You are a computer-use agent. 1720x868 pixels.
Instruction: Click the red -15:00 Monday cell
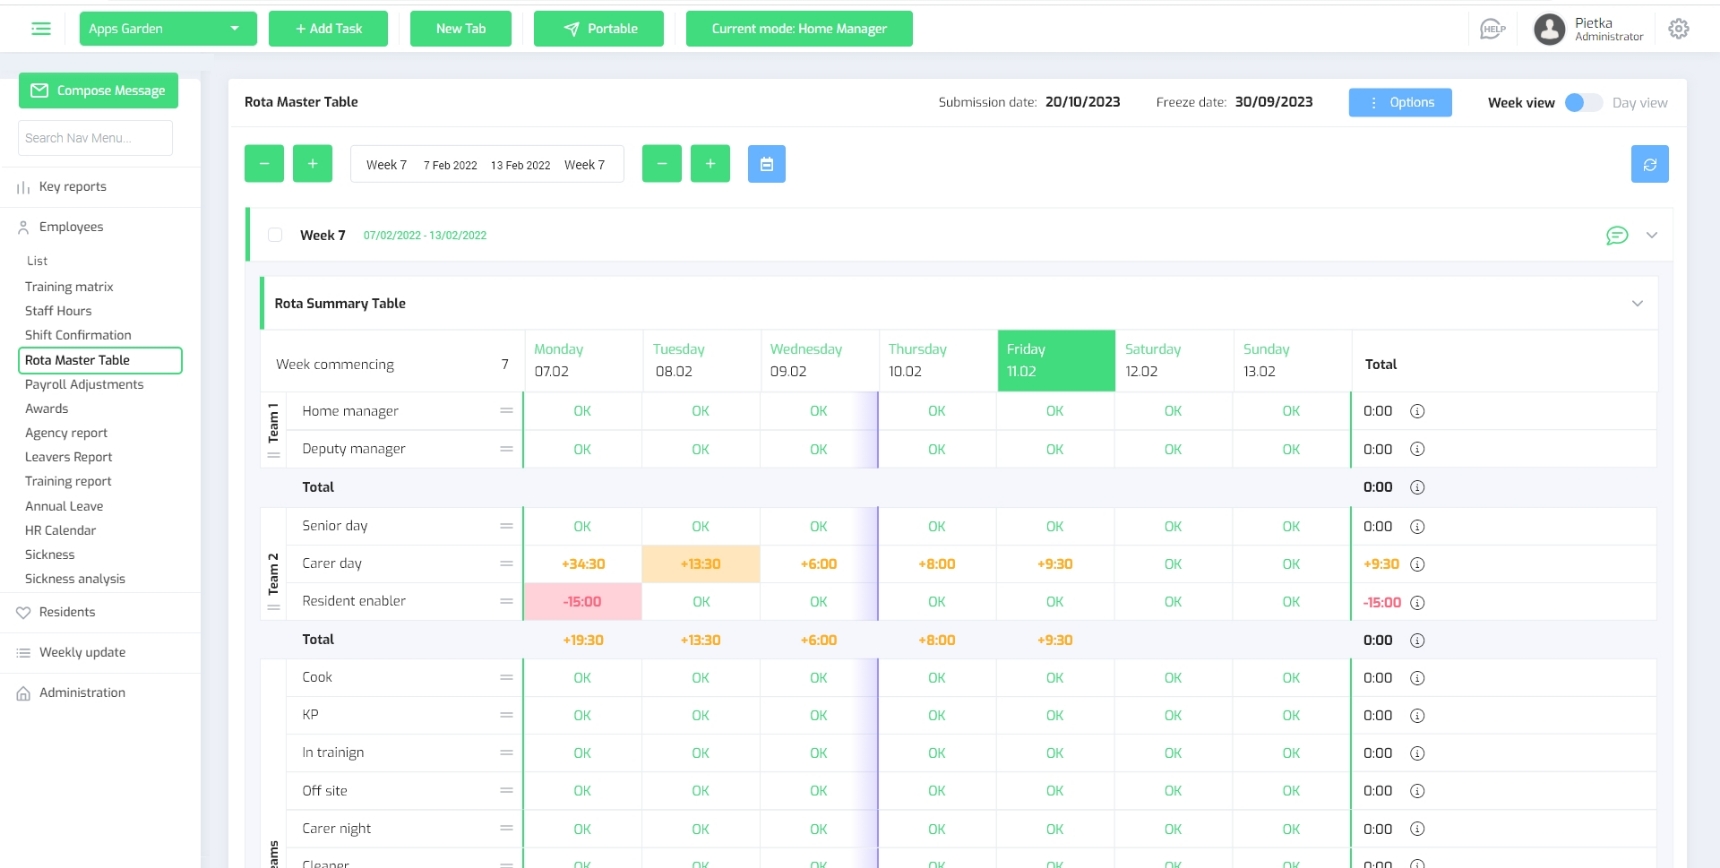tap(582, 602)
